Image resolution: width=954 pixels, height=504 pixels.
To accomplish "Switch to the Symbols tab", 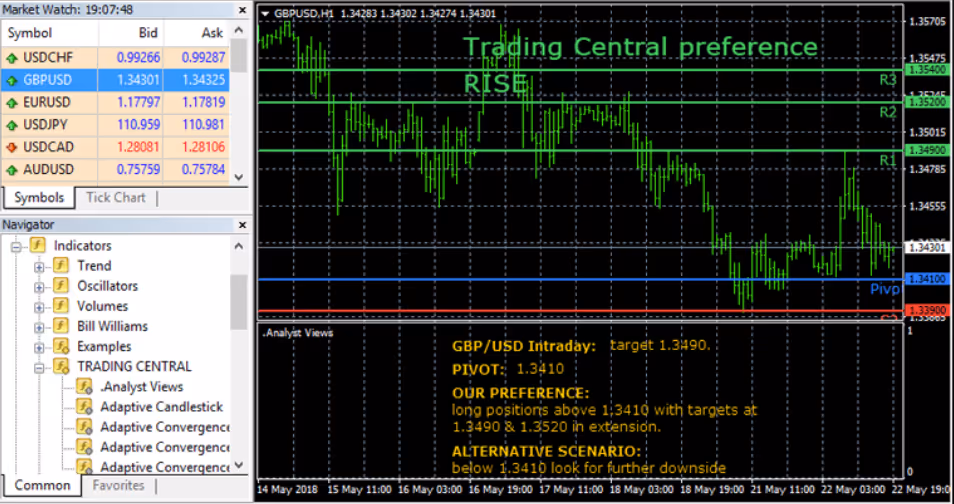I will [39, 198].
